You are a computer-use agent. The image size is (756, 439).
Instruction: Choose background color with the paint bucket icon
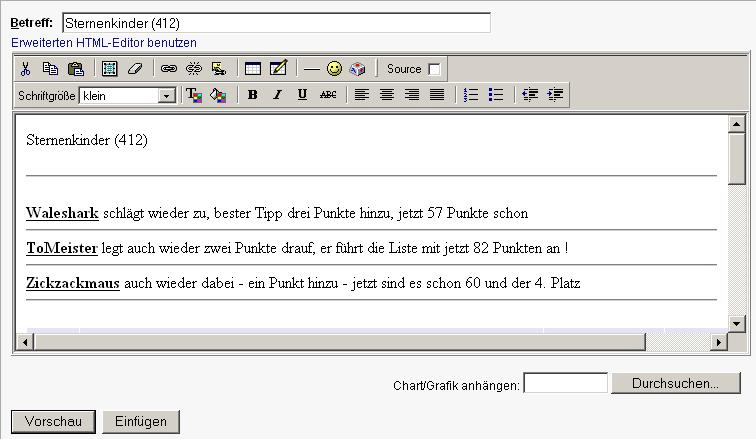tap(218, 95)
